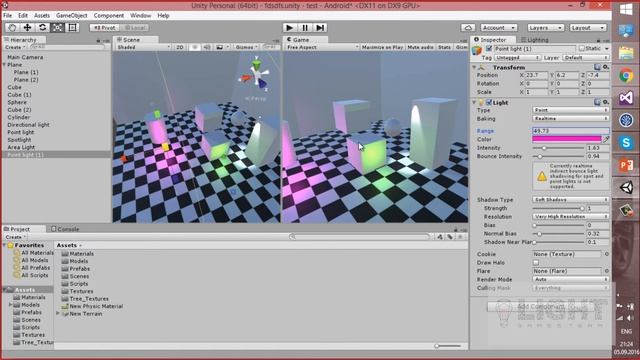Open the Render Mode dropdown
The image size is (640, 360).
point(571,279)
